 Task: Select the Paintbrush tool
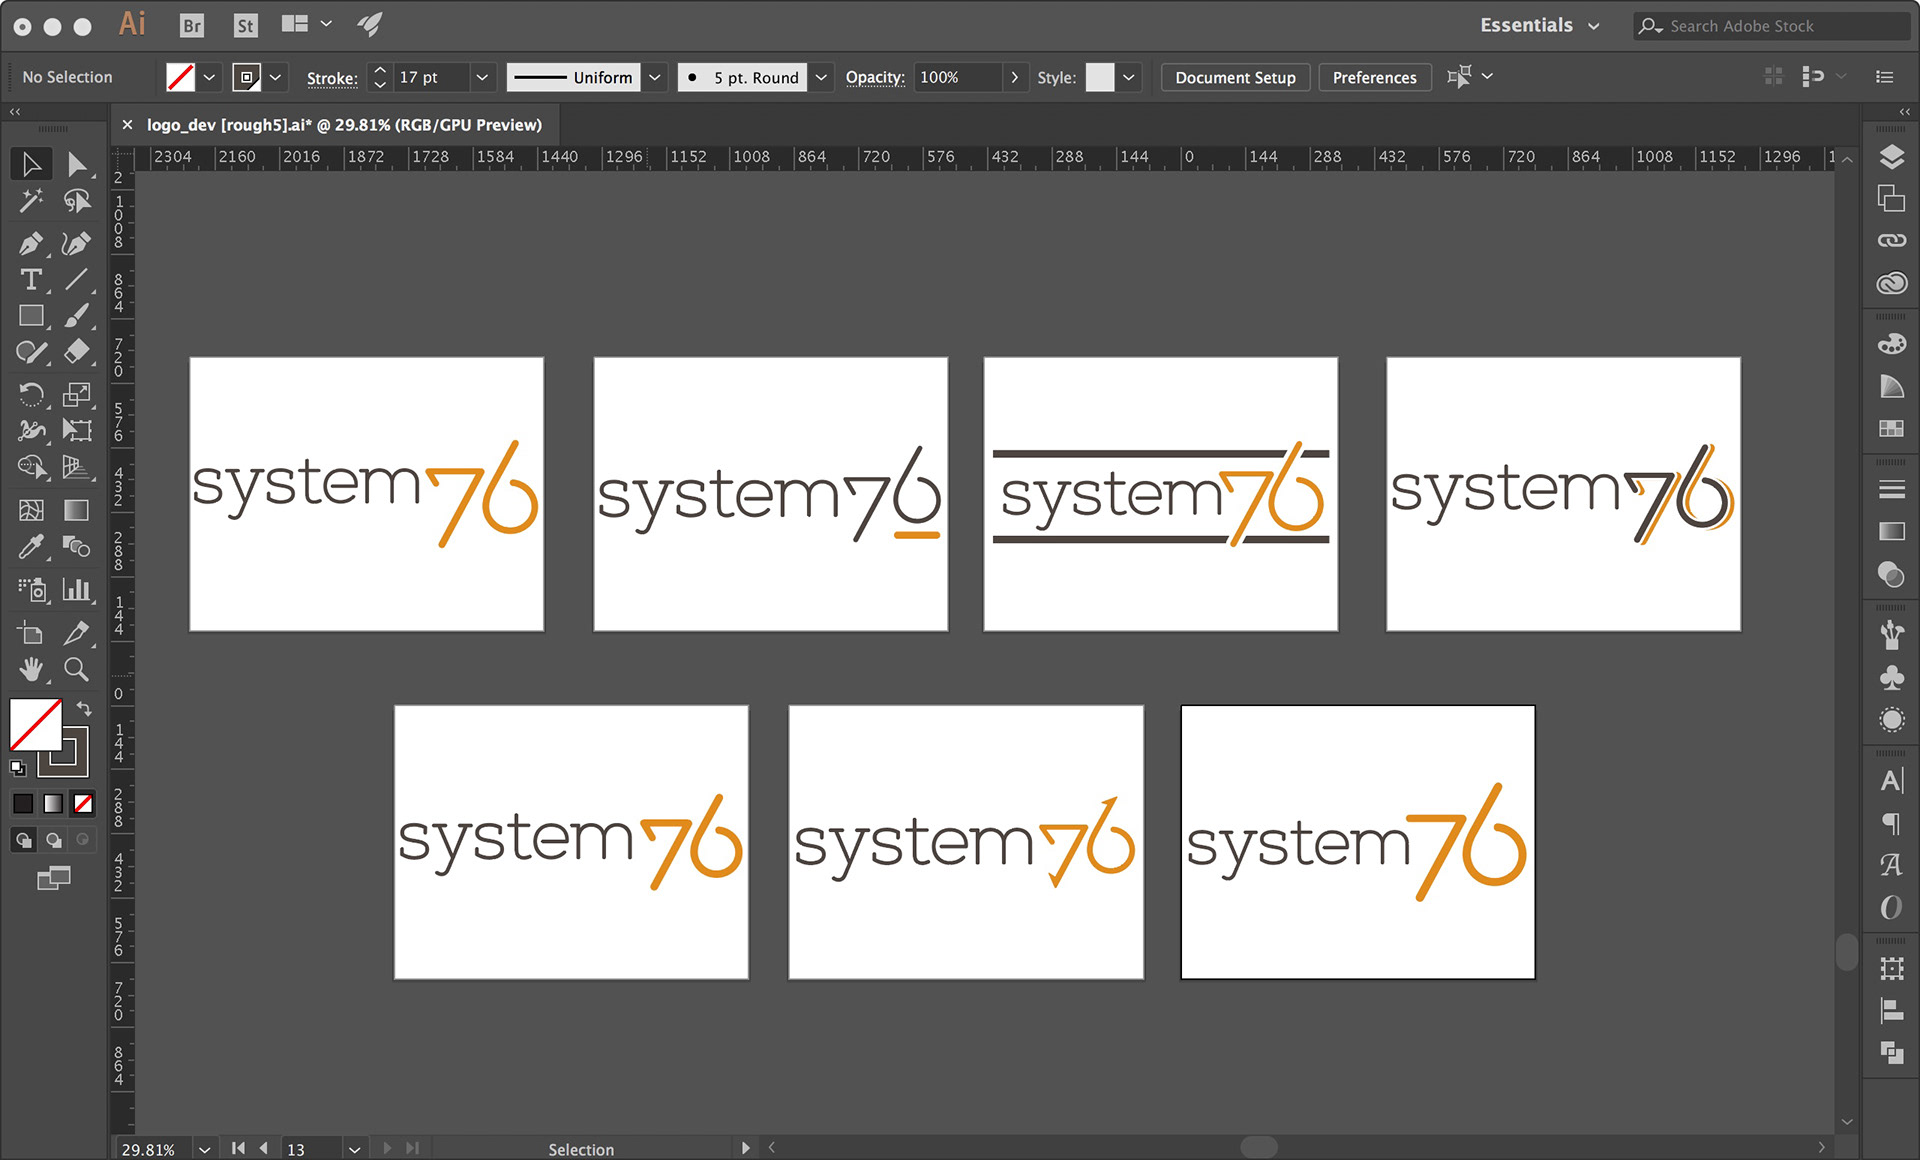77,316
